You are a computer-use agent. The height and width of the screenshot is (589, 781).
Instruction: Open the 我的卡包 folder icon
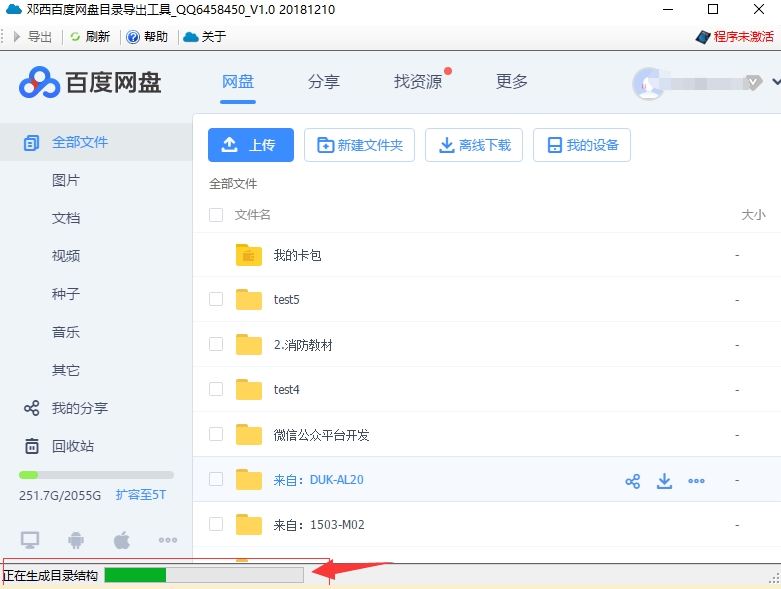click(249, 255)
